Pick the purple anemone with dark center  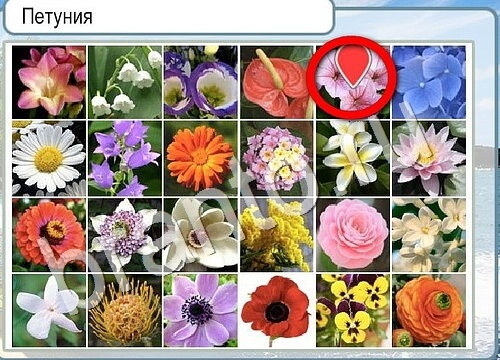click(201, 311)
